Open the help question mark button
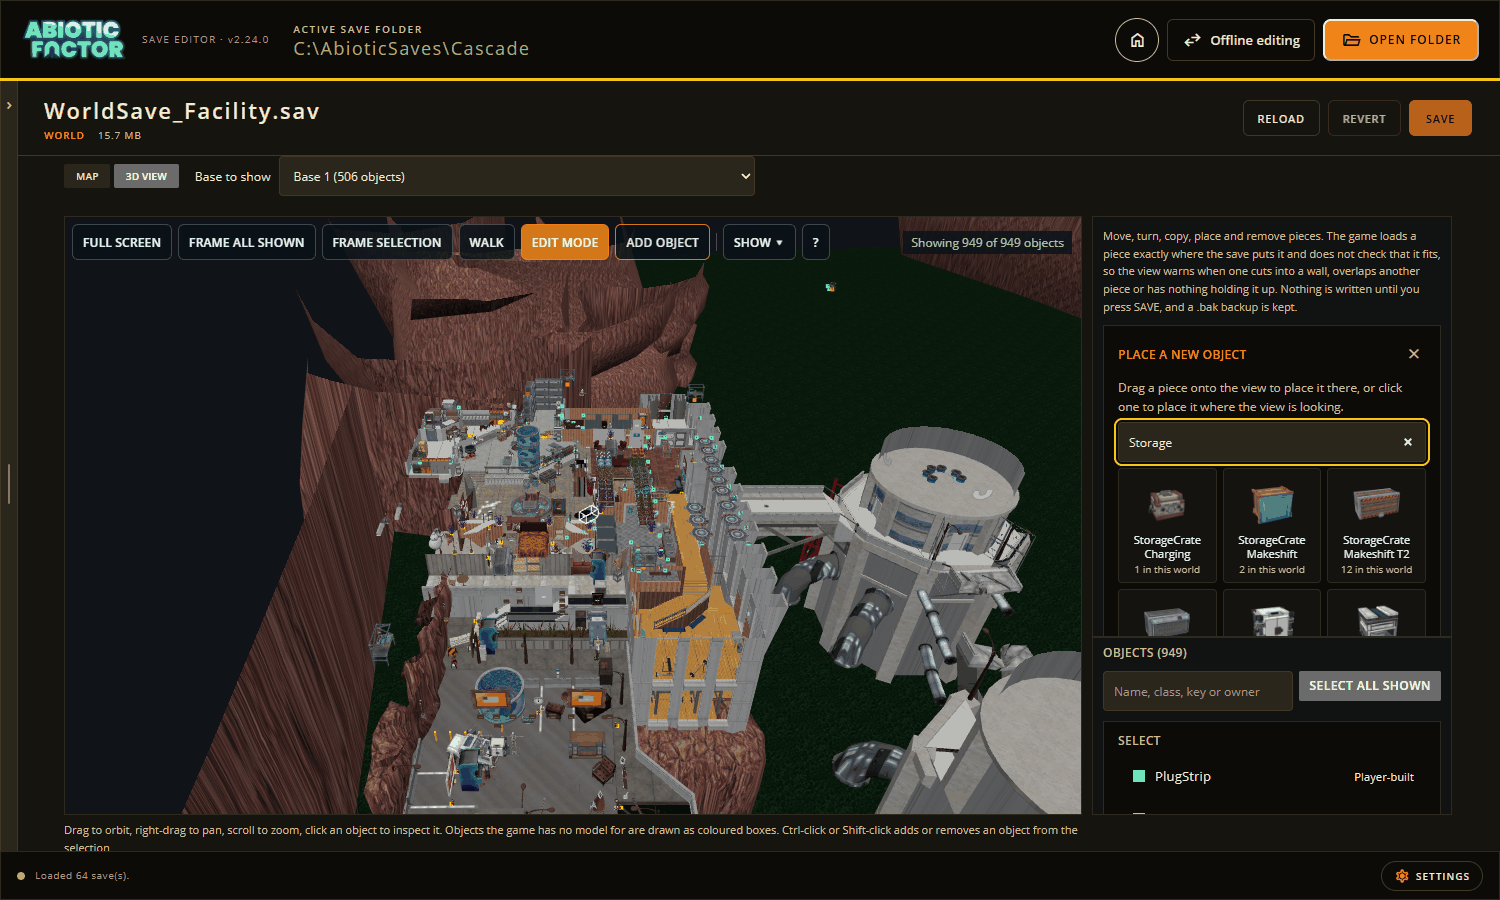Screen dimensions: 1500x900 pos(815,242)
